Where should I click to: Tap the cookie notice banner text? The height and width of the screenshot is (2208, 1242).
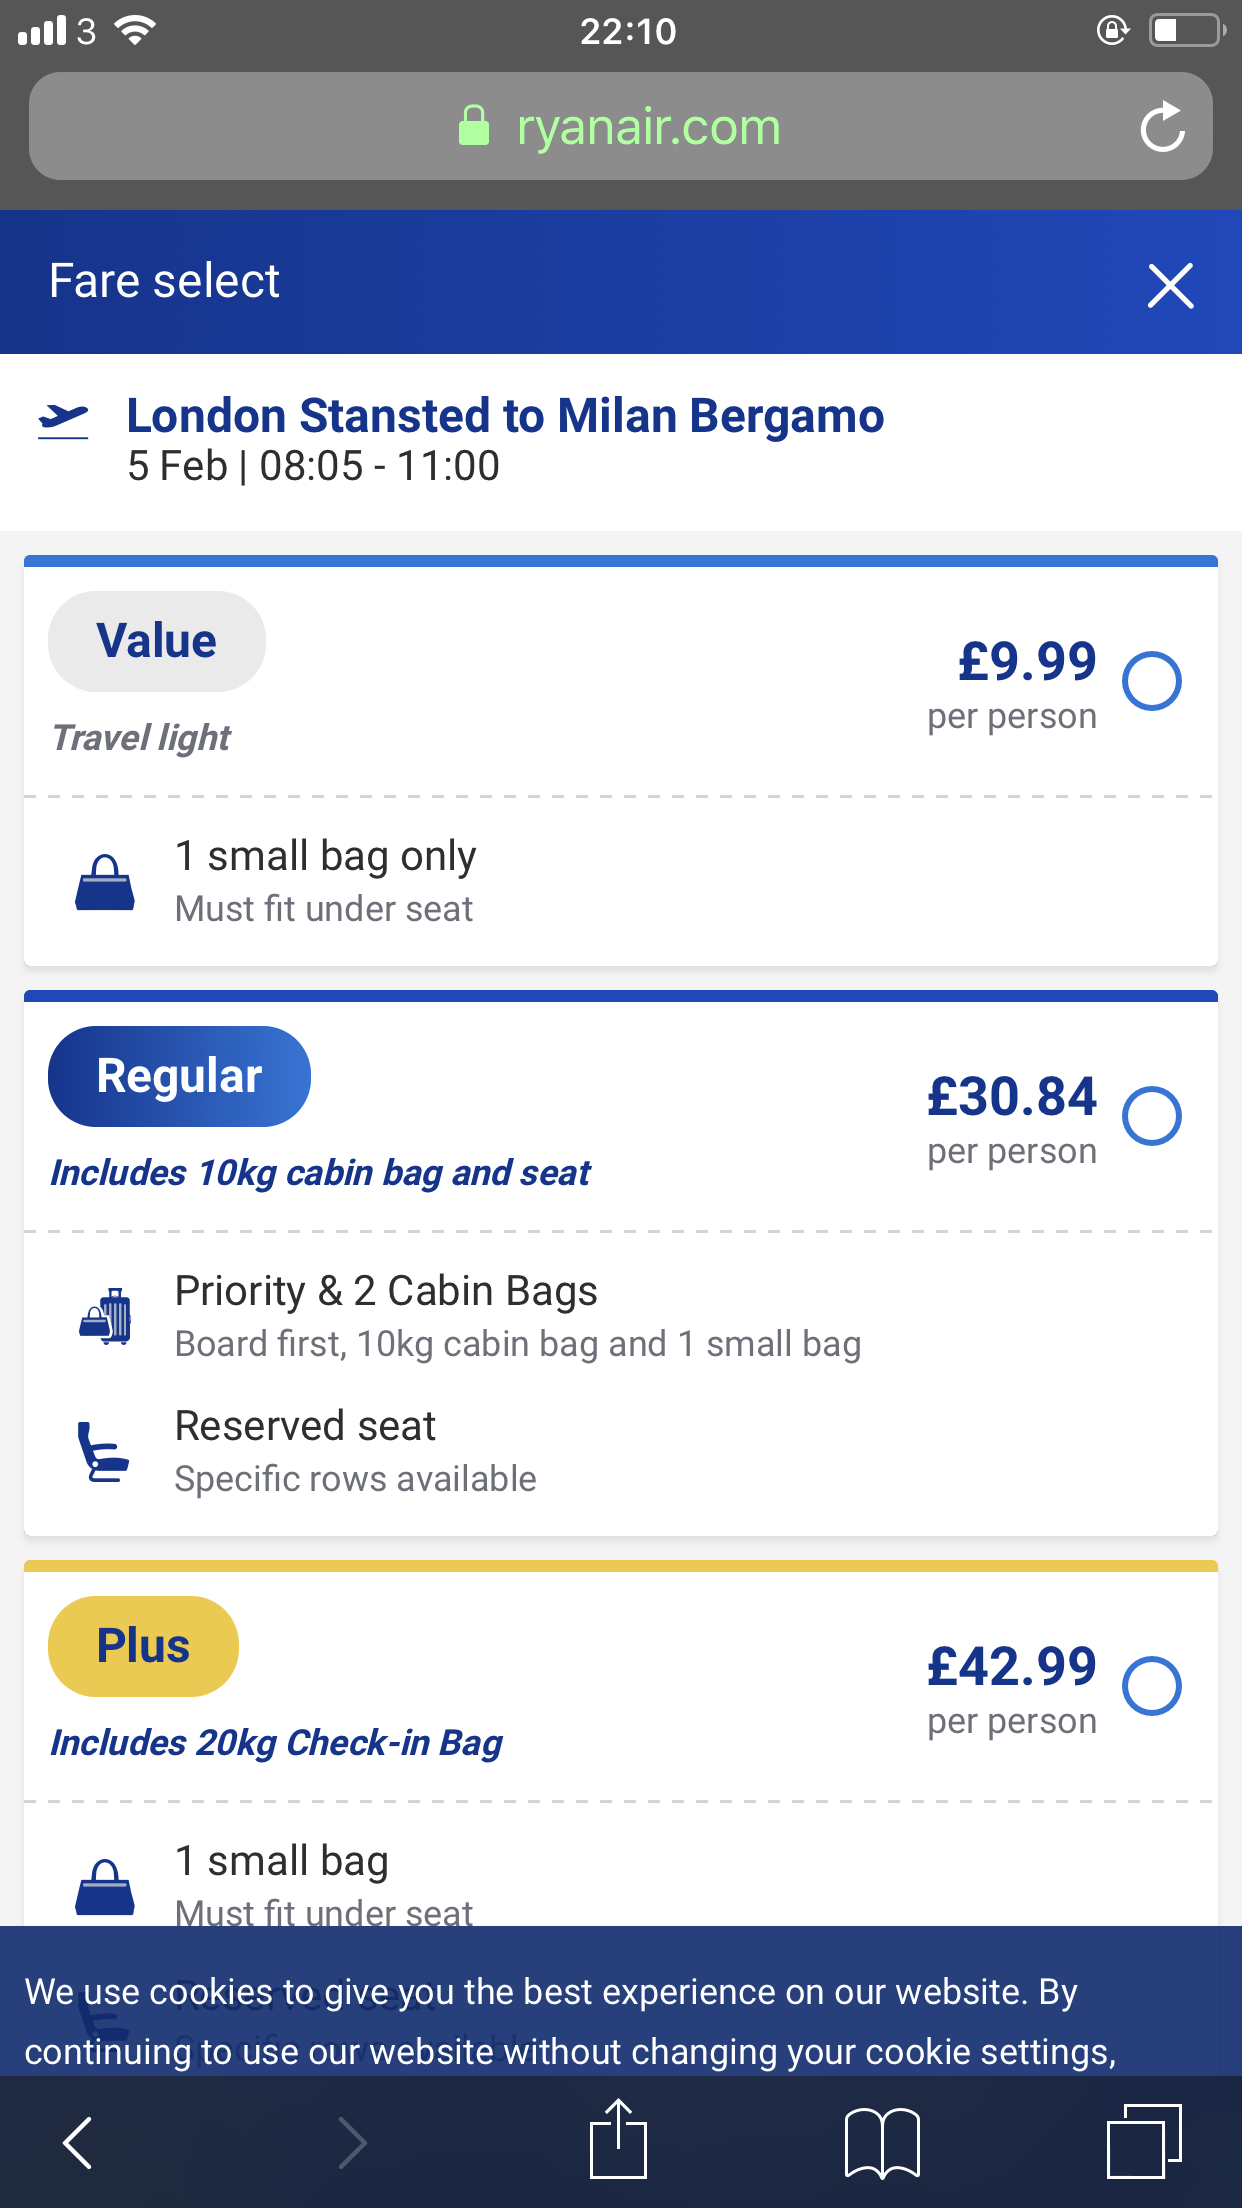(570, 2020)
